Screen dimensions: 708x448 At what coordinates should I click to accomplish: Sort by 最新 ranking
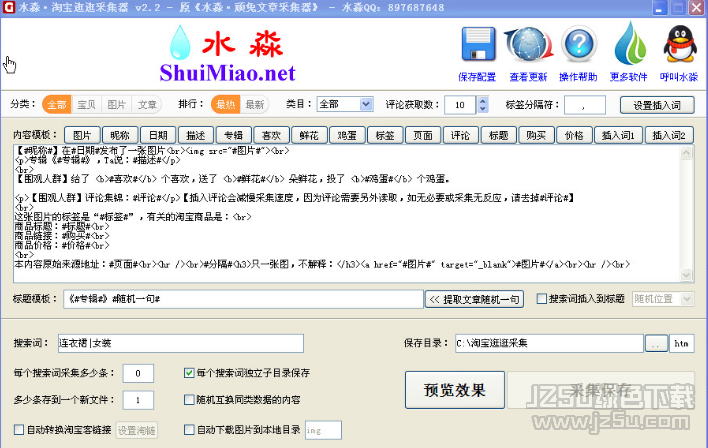pyautogui.click(x=255, y=104)
